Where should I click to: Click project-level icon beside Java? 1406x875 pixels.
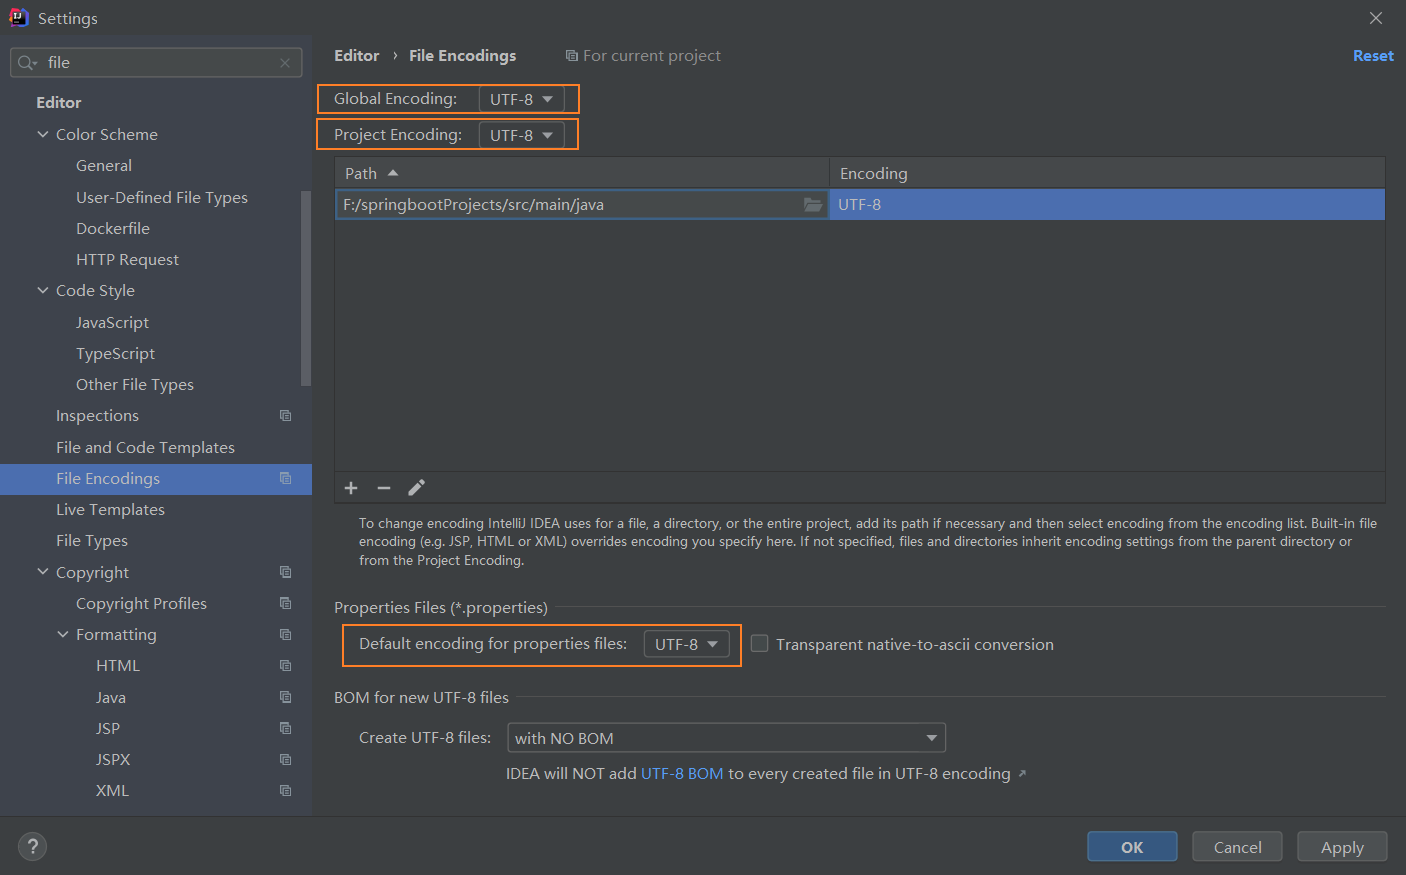pos(285,698)
